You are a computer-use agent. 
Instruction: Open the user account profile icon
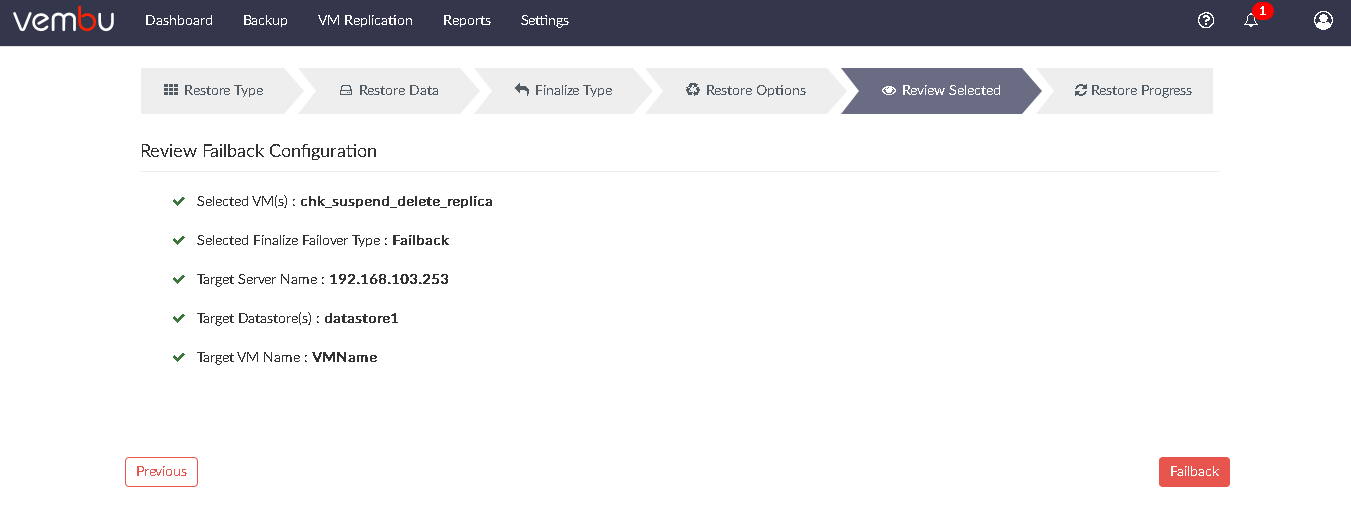1323,20
